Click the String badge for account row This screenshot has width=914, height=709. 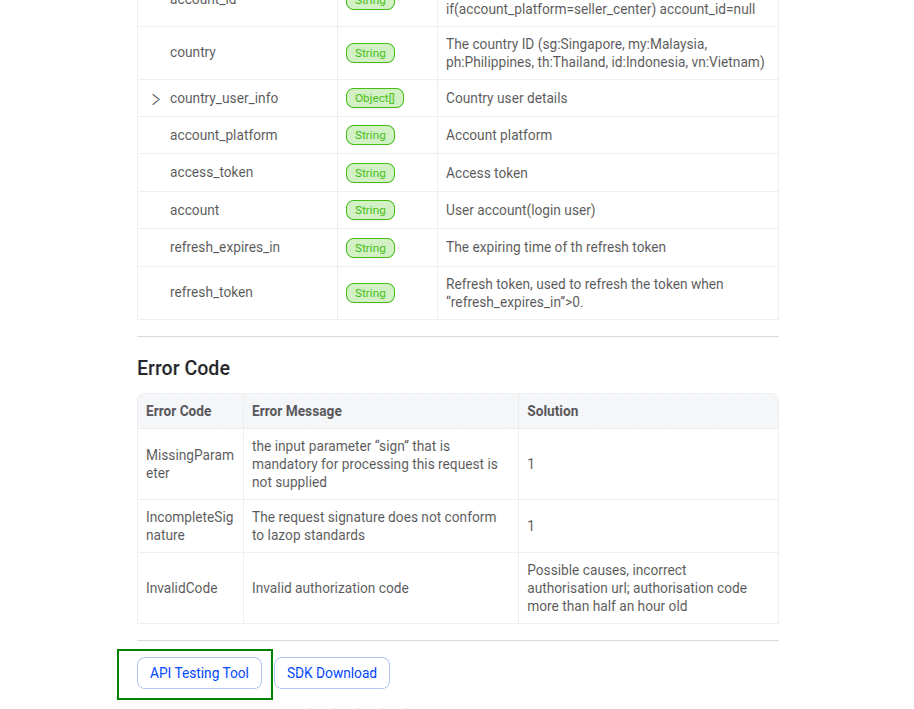[370, 210]
